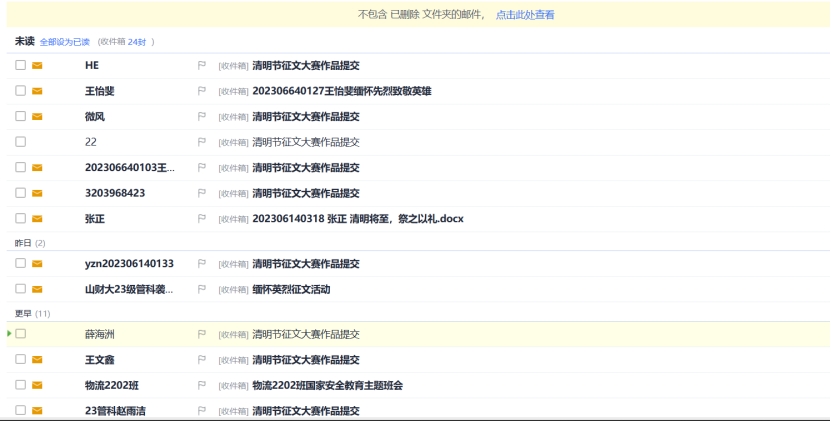Click the envelope icon beside 3203968423
Viewport: 831px width, 422px height.
pyautogui.click(x=37, y=193)
